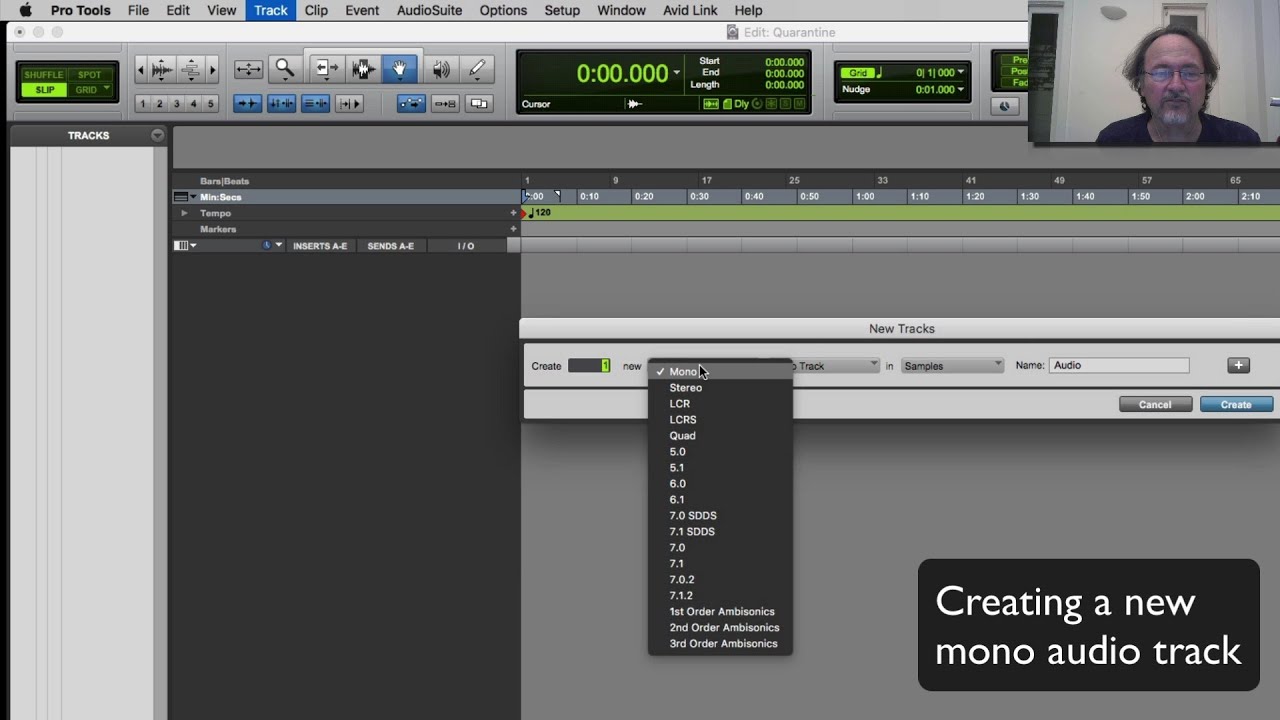Screen dimensions: 1280x720
Task: Choose 1st Order Ambisonics format
Action: [720, 612]
